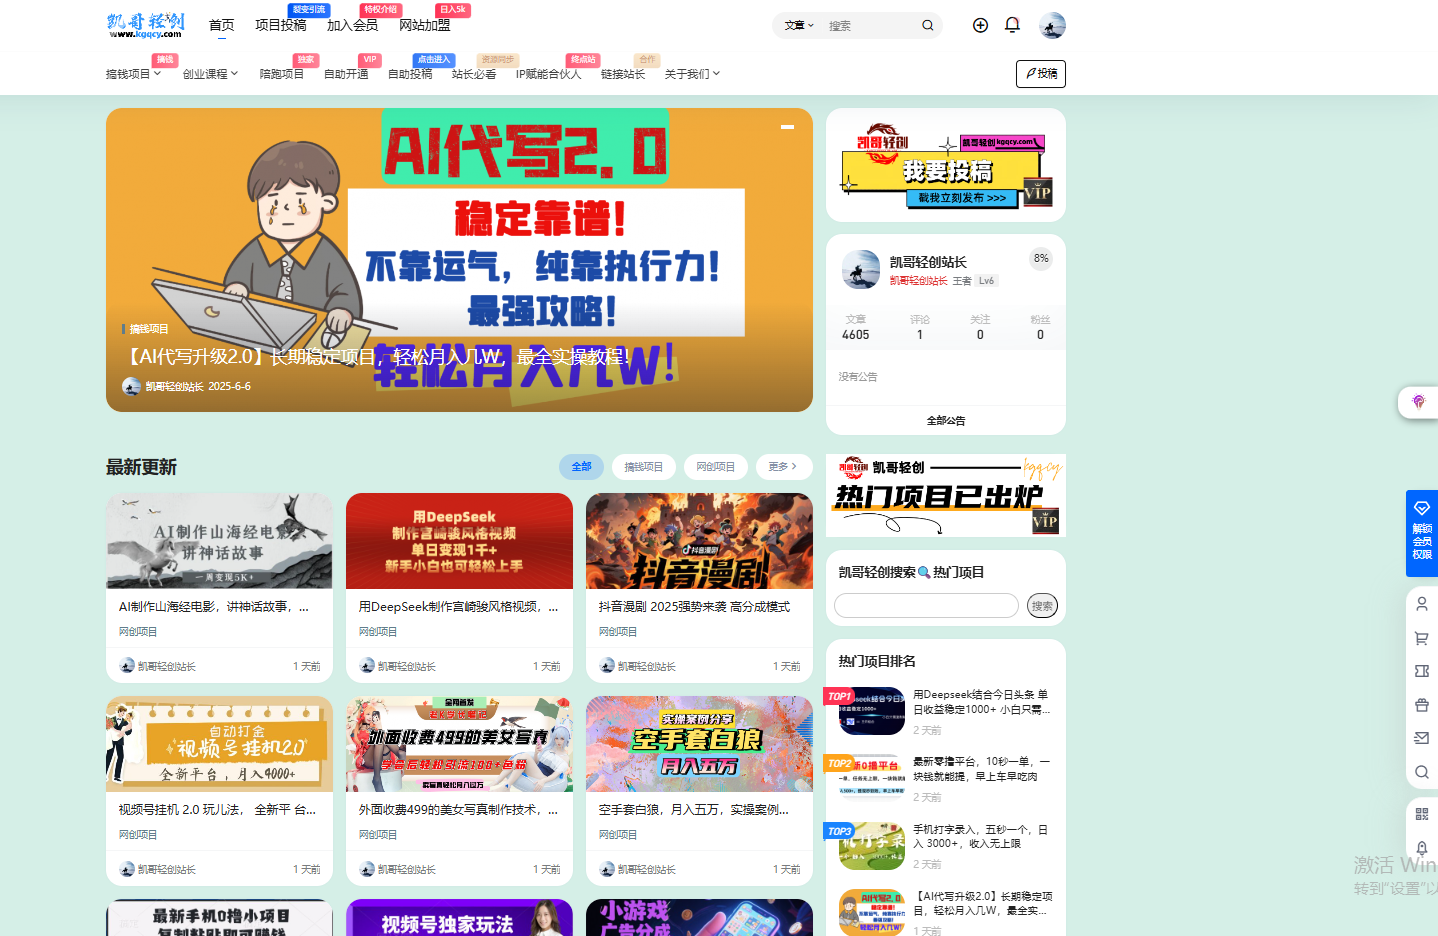
Task: Expand the 创业课程 menu
Action: (x=210, y=74)
